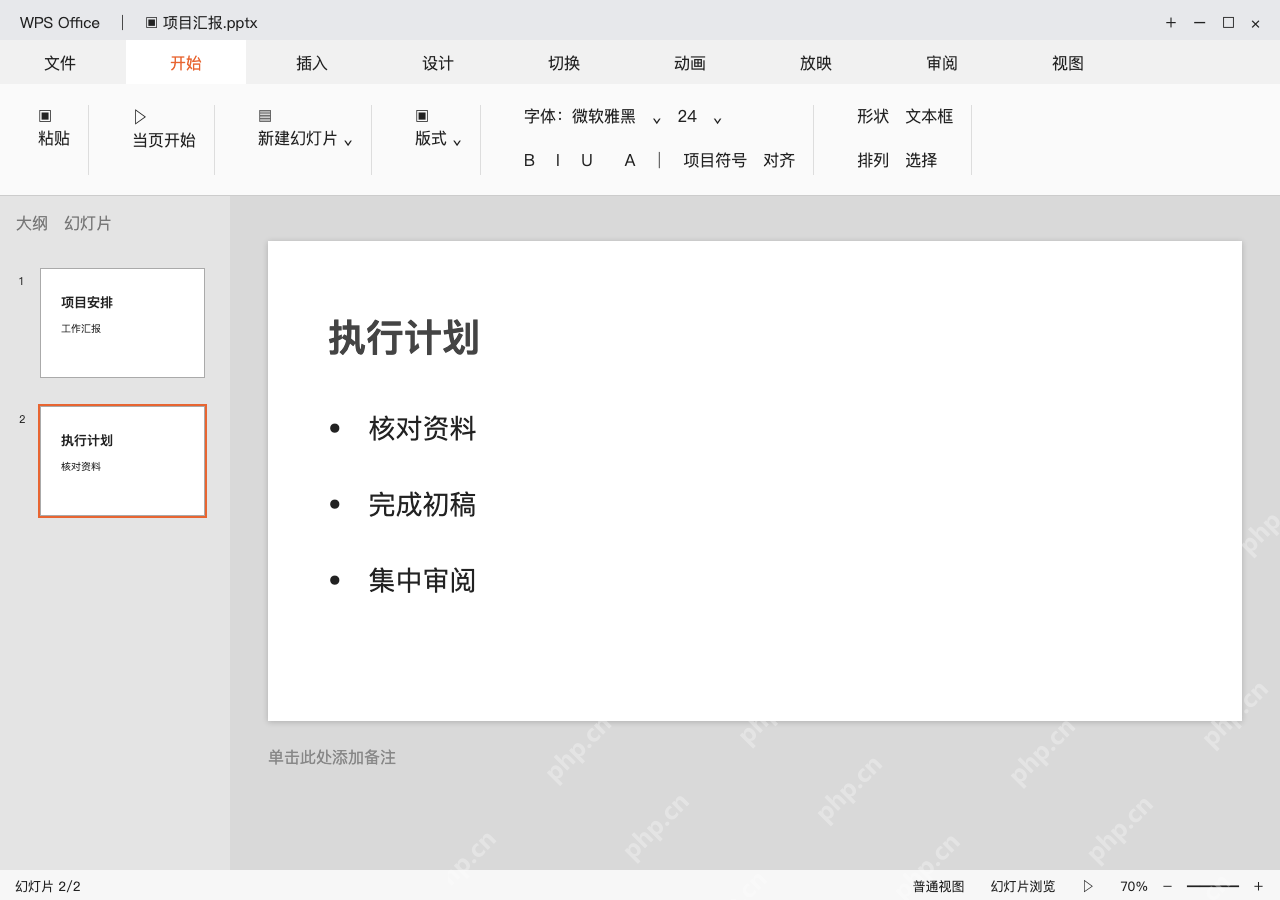The width and height of the screenshot is (1280, 900).
Task: Switch to the Design (设计) tab
Action: tap(438, 63)
